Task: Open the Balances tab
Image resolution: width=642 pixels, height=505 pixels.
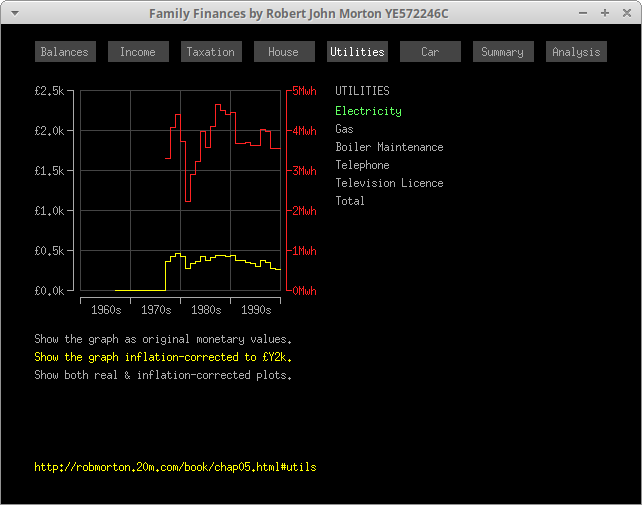Action: pyautogui.click(x=65, y=52)
